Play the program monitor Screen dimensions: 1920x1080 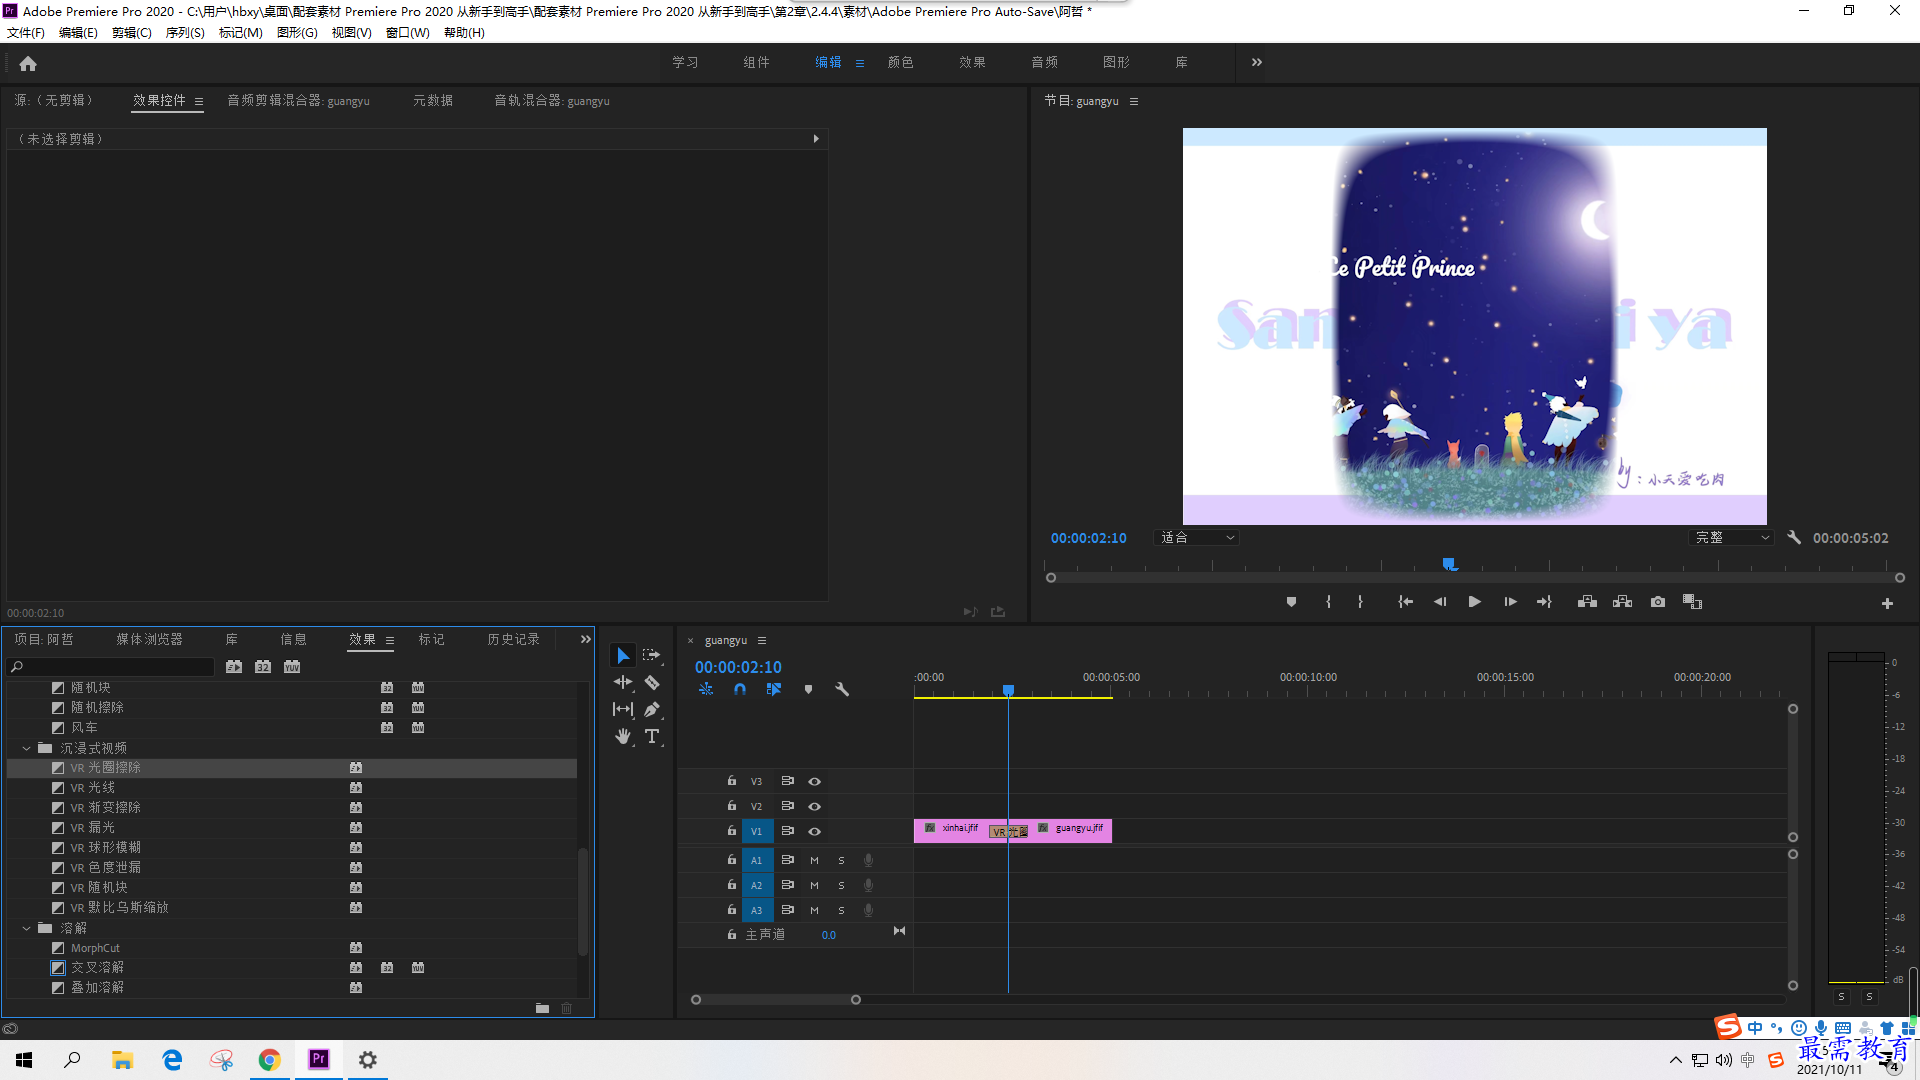tap(1474, 602)
